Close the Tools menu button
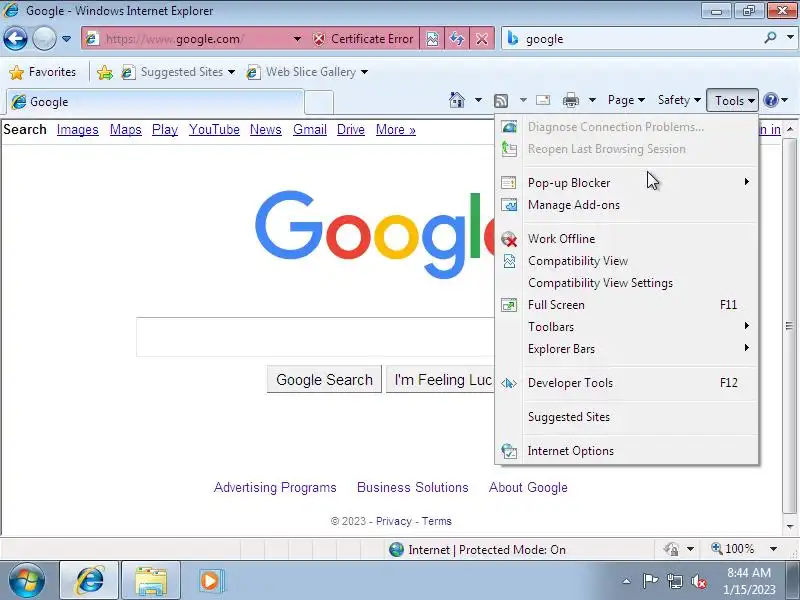The height and width of the screenshot is (600, 800). (x=733, y=101)
